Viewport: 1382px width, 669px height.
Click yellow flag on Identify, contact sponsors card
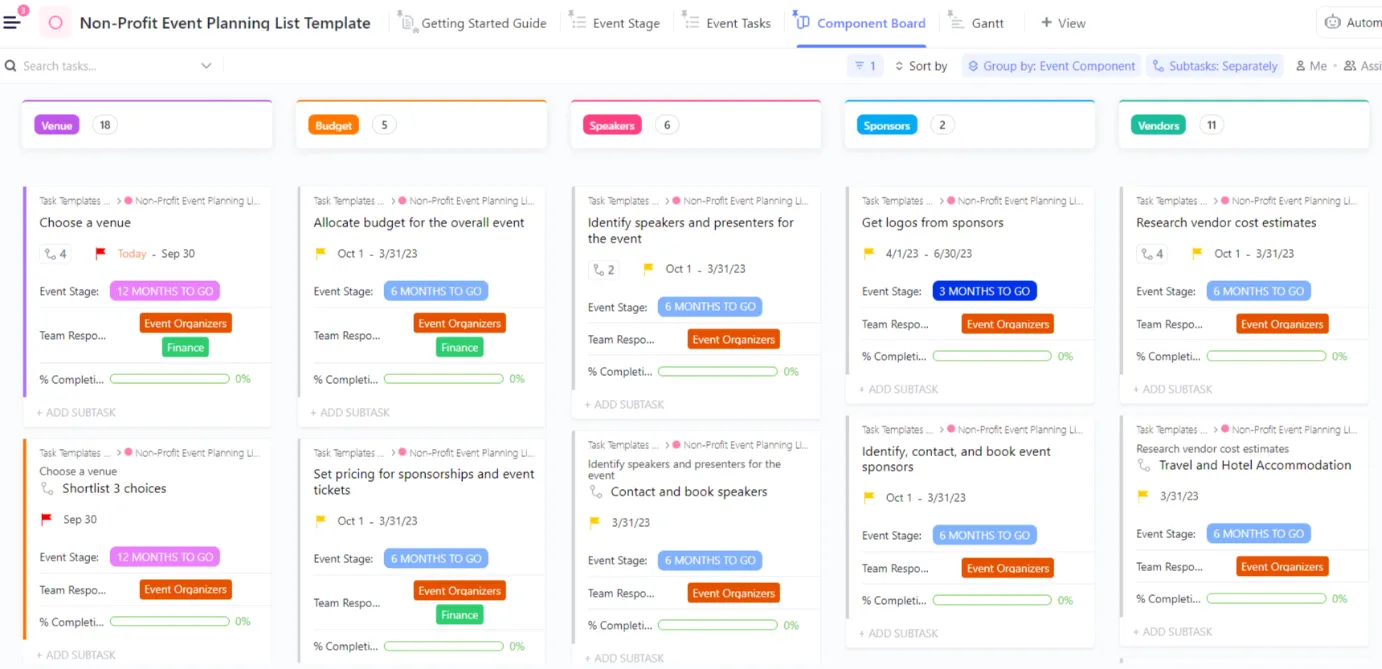(869, 497)
